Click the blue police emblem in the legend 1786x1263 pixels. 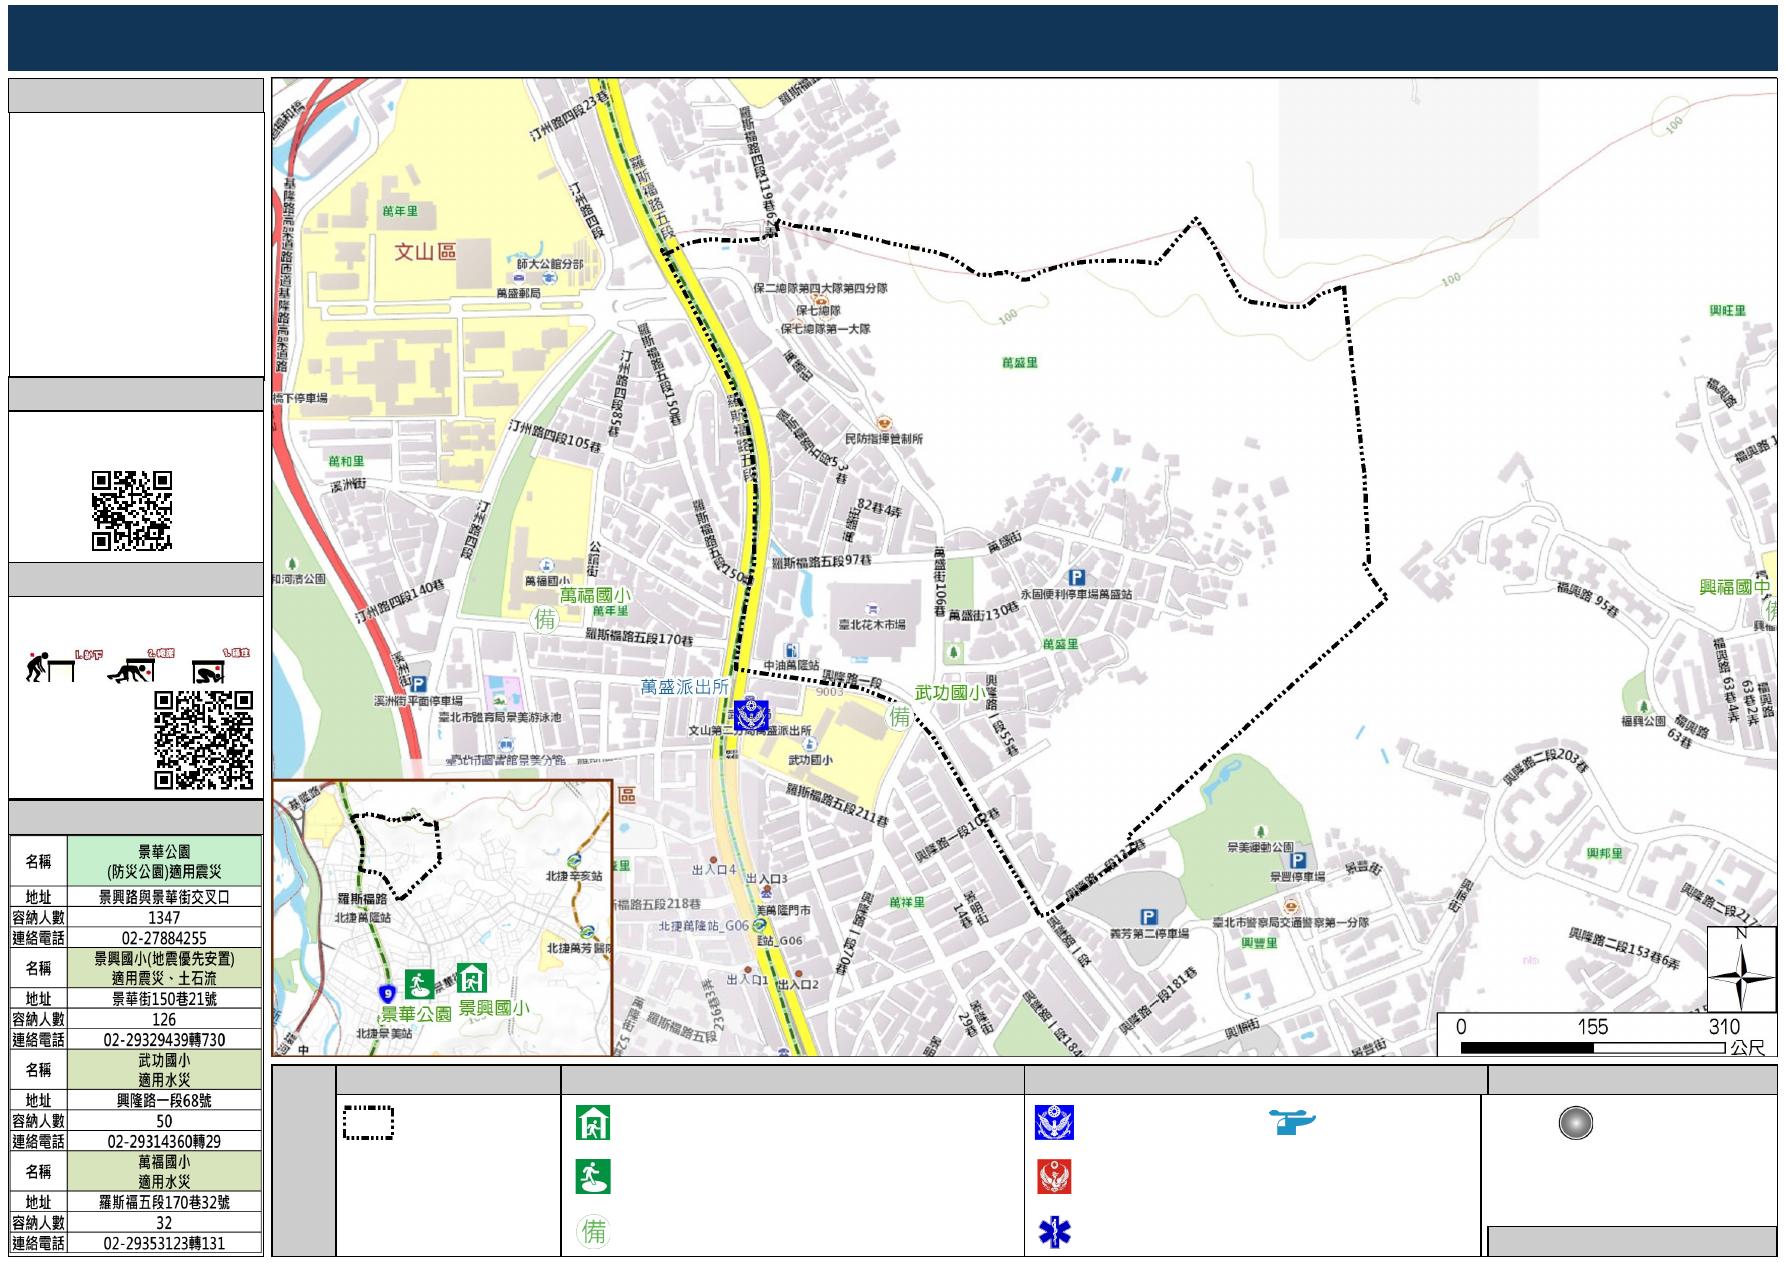tap(1054, 1123)
